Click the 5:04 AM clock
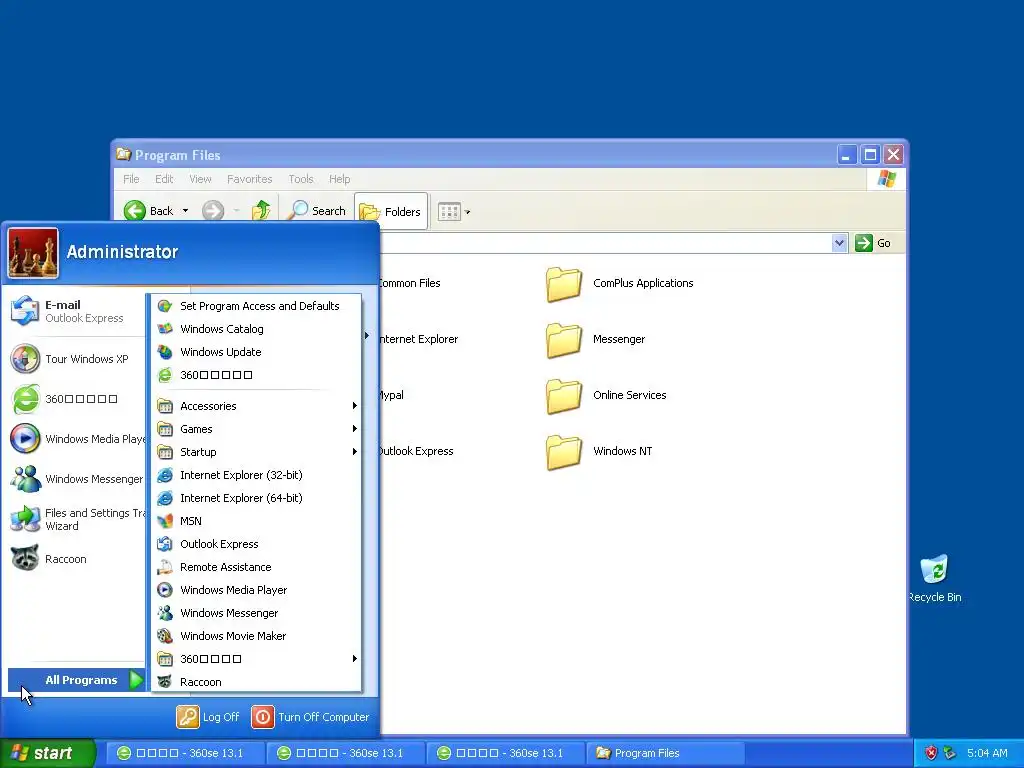This screenshot has width=1024, height=768. point(987,753)
